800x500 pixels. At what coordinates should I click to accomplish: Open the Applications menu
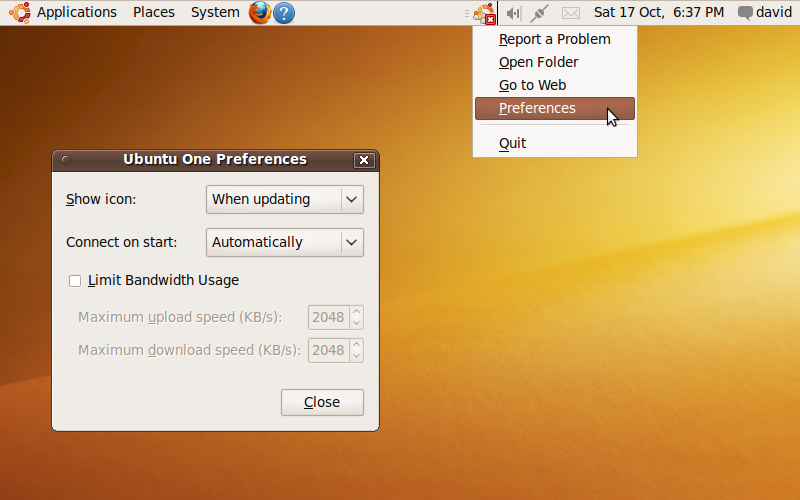pos(77,12)
